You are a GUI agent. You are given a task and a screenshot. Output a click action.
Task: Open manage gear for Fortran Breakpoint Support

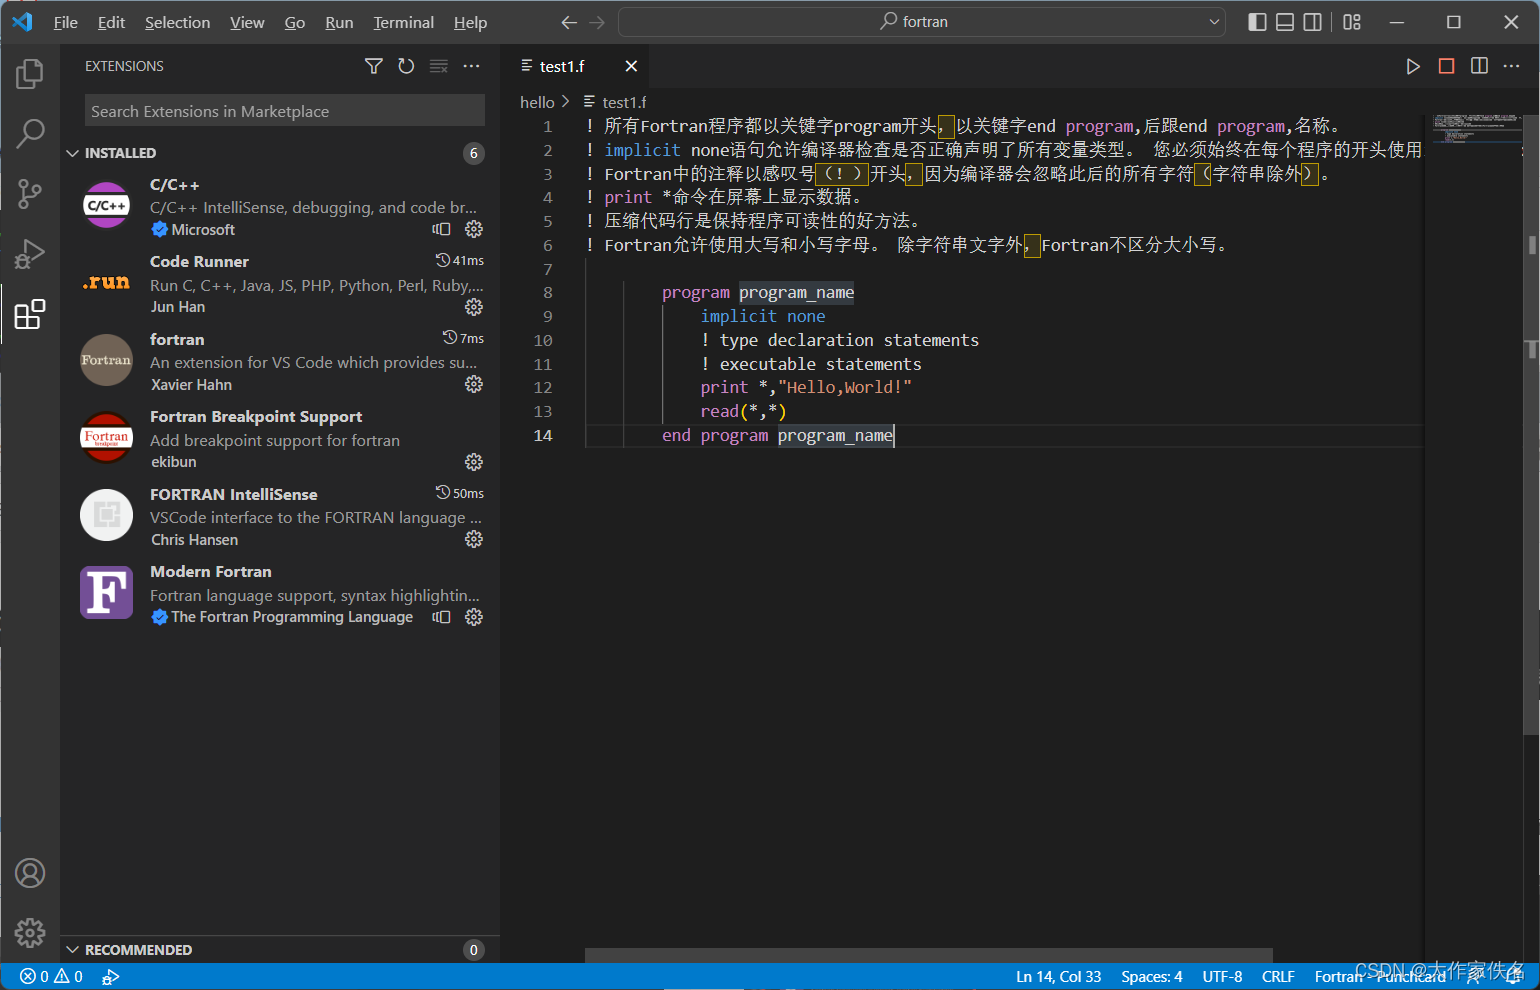pos(474,462)
